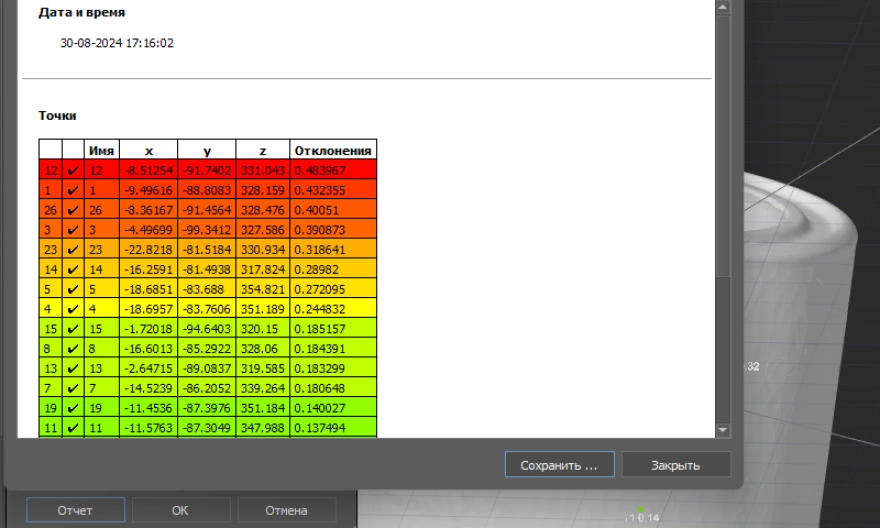This screenshot has height=528, width=880.
Task: Toggle the checkmark for point 23
Action: (x=72, y=246)
